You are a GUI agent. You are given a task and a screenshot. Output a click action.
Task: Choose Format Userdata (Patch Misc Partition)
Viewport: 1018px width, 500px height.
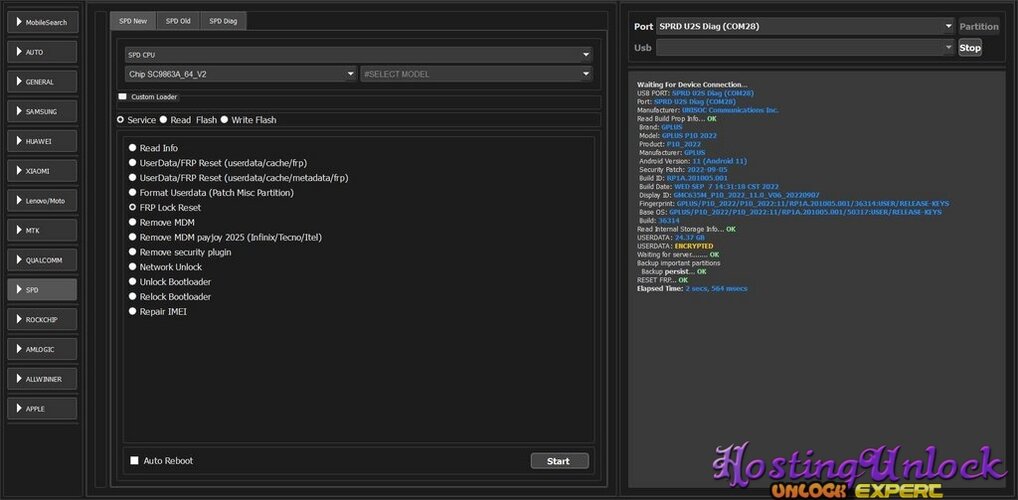tap(211, 193)
